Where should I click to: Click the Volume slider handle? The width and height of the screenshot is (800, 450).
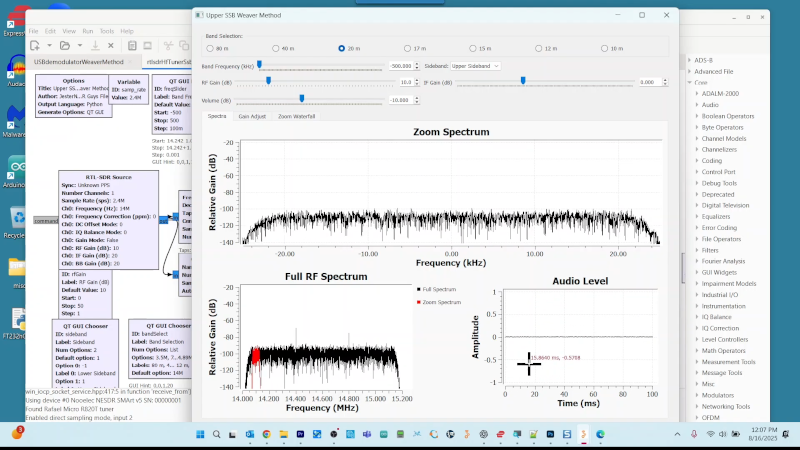pos(302,99)
